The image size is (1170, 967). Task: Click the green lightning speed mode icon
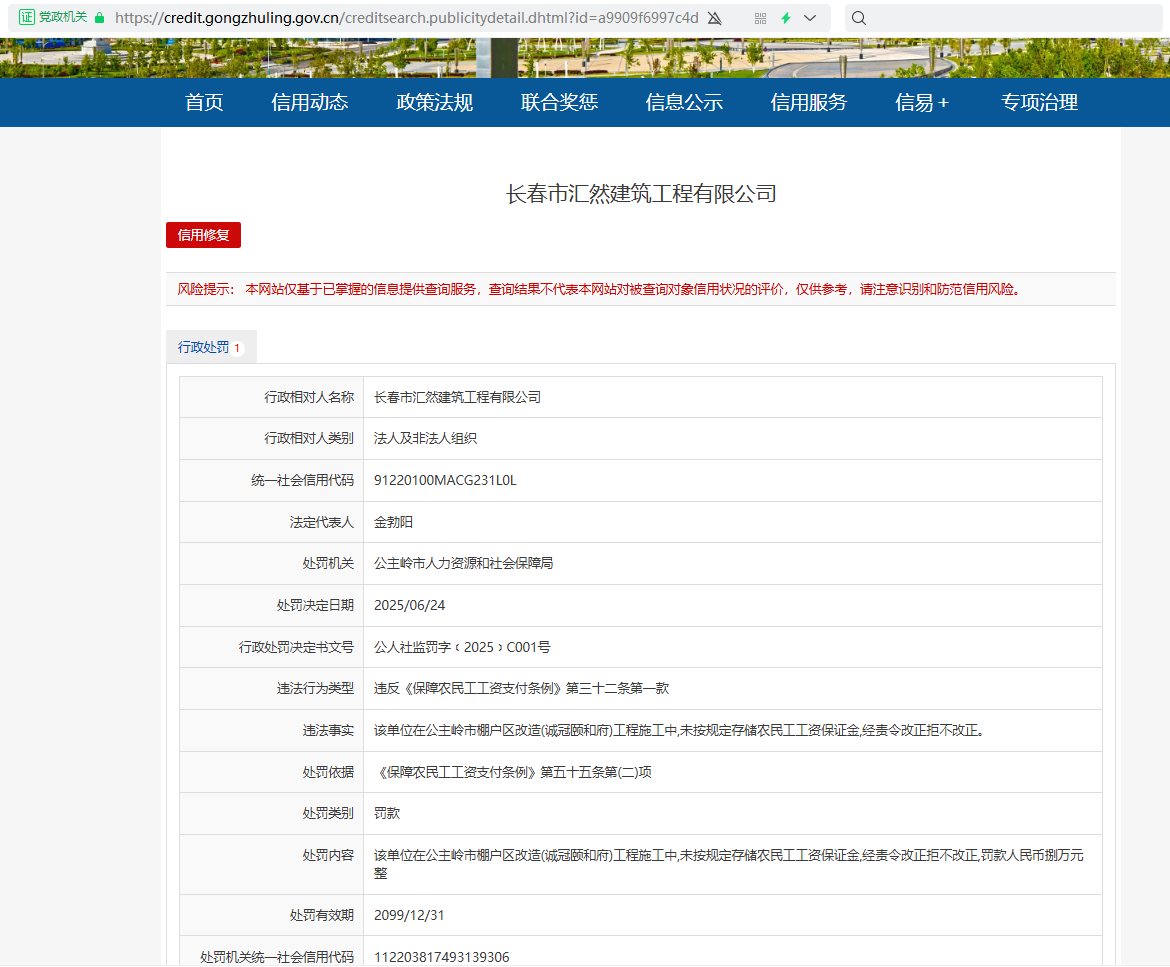[x=786, y=18]
